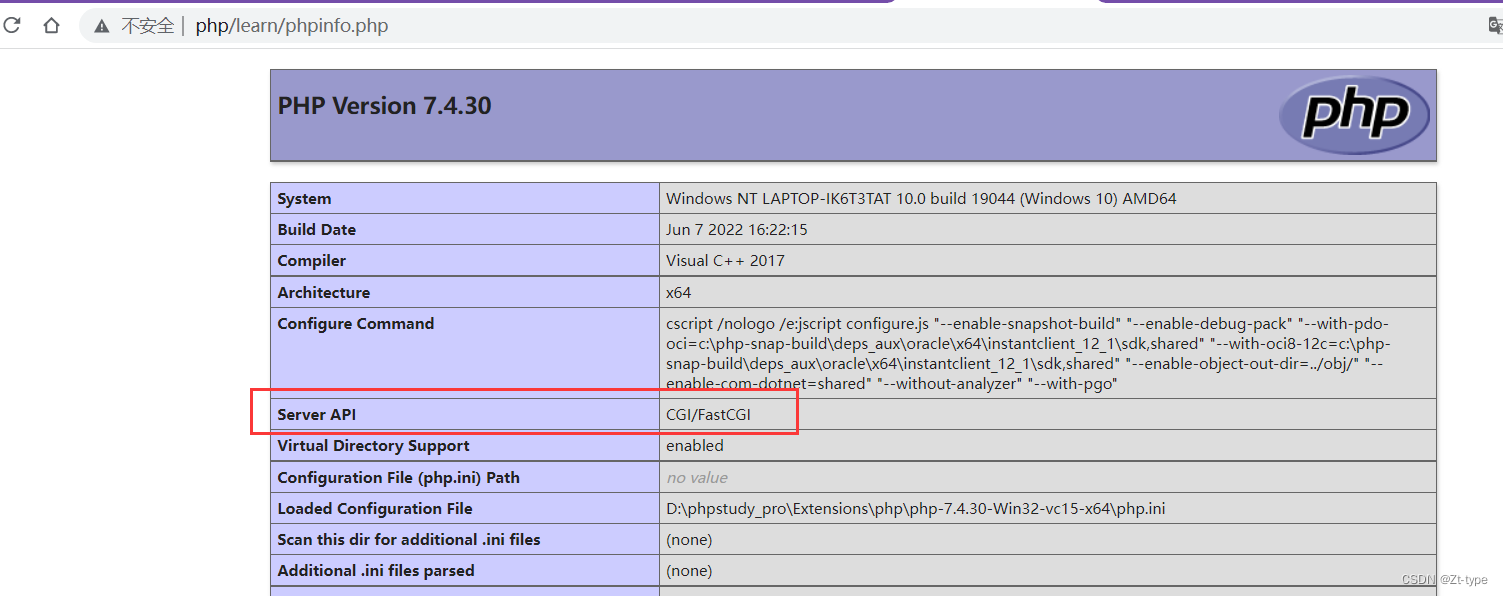
Task: Click the page reload icon
Action: pyautogui.click(x=13, y=25)
